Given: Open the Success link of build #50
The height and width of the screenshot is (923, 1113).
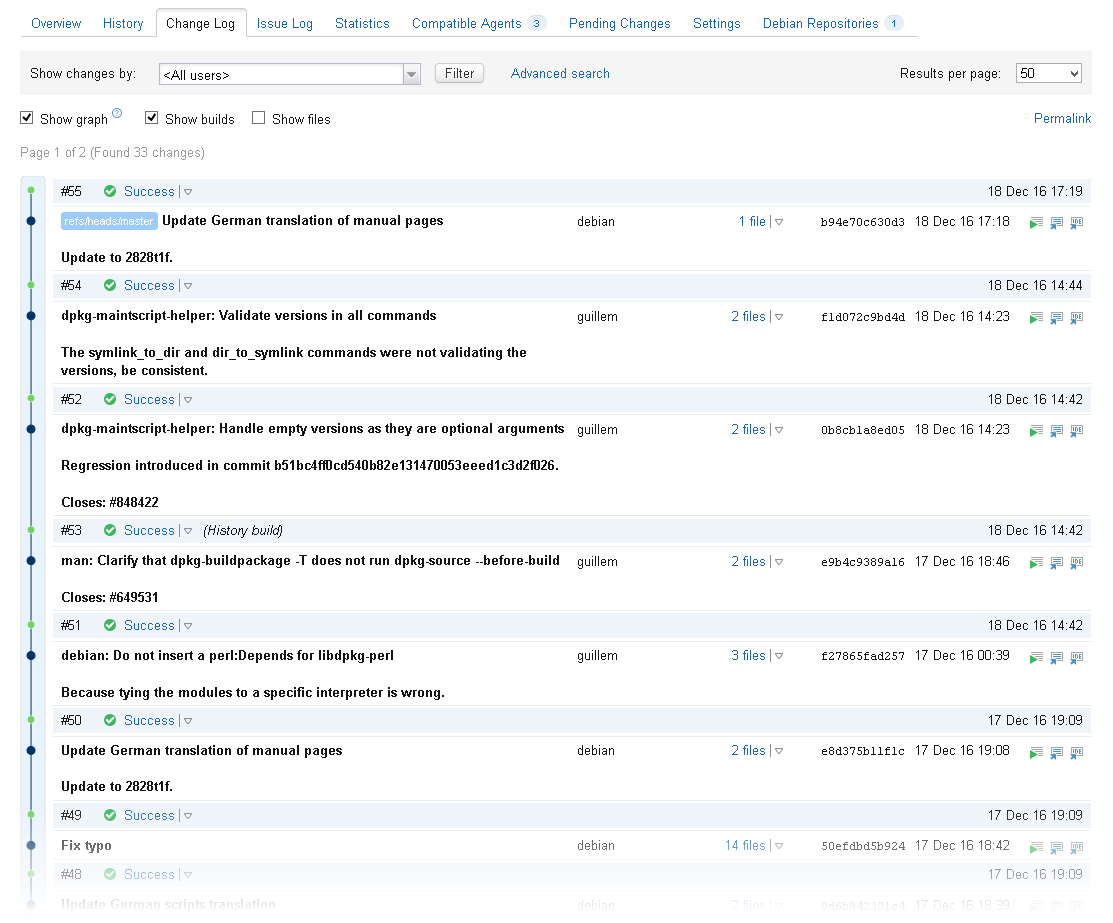Looking at the screenshot, I should coord(149,721).
